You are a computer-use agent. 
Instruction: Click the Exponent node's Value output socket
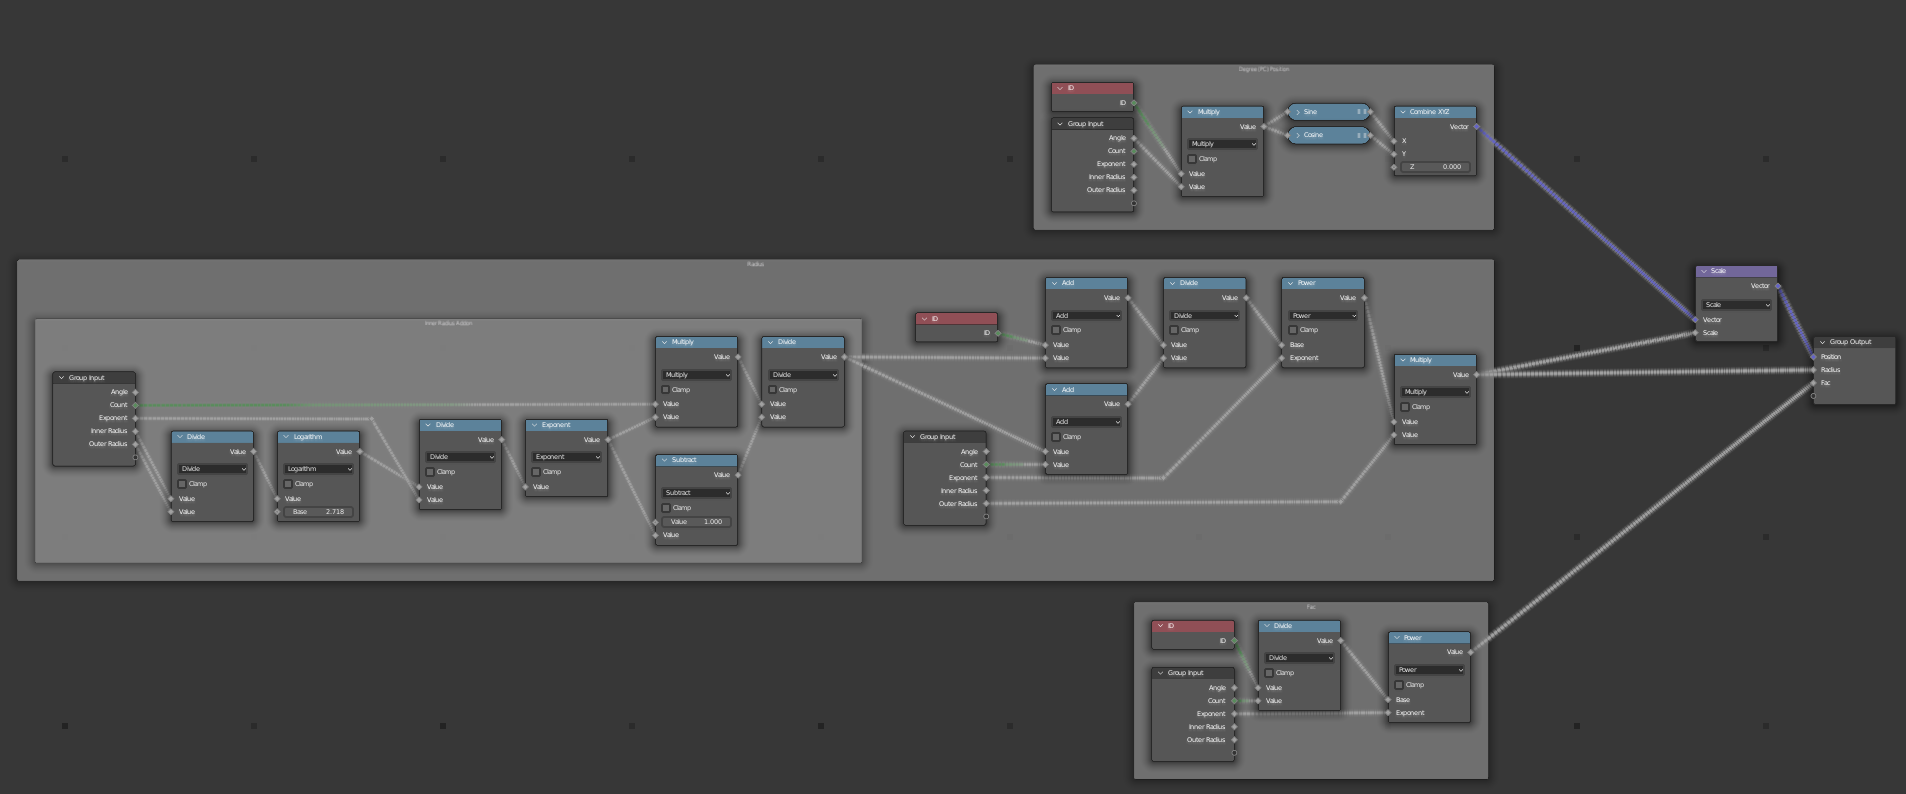tap(607, 440)
